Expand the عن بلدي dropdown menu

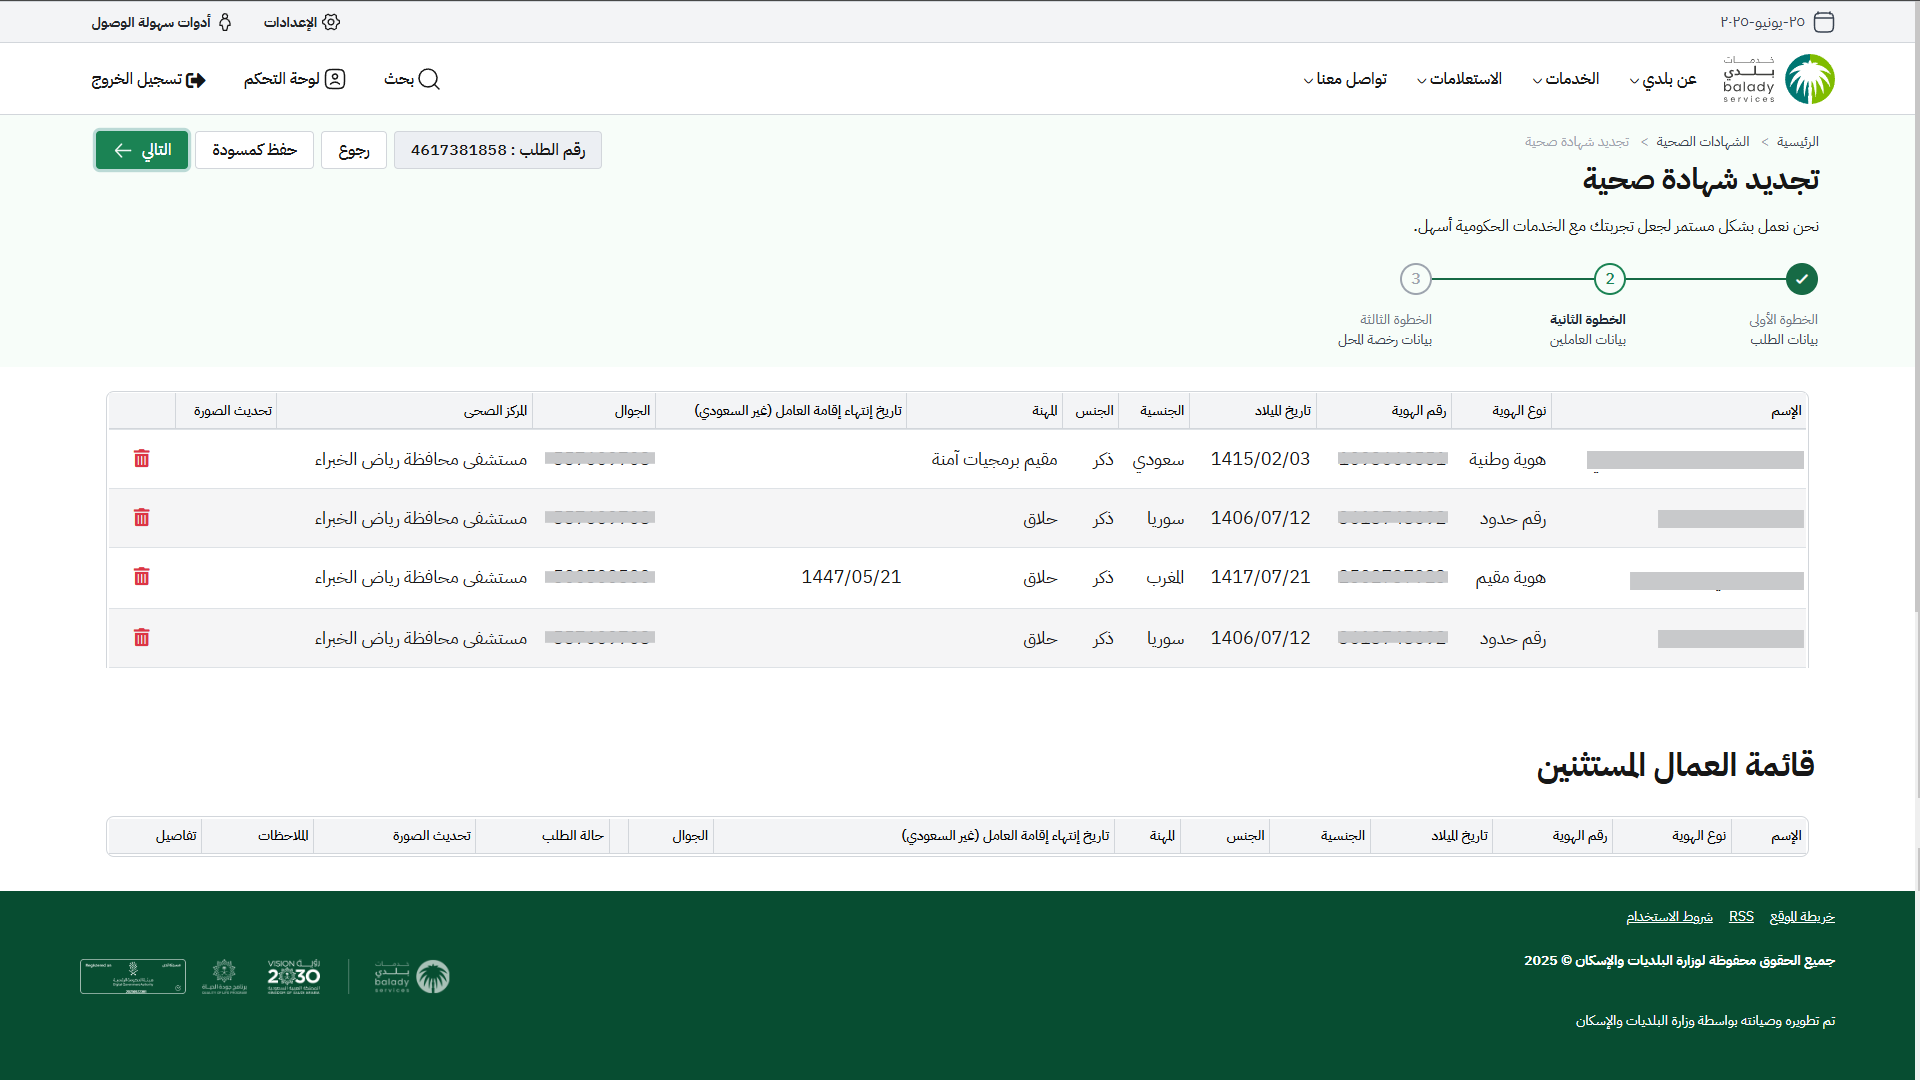1663,79
